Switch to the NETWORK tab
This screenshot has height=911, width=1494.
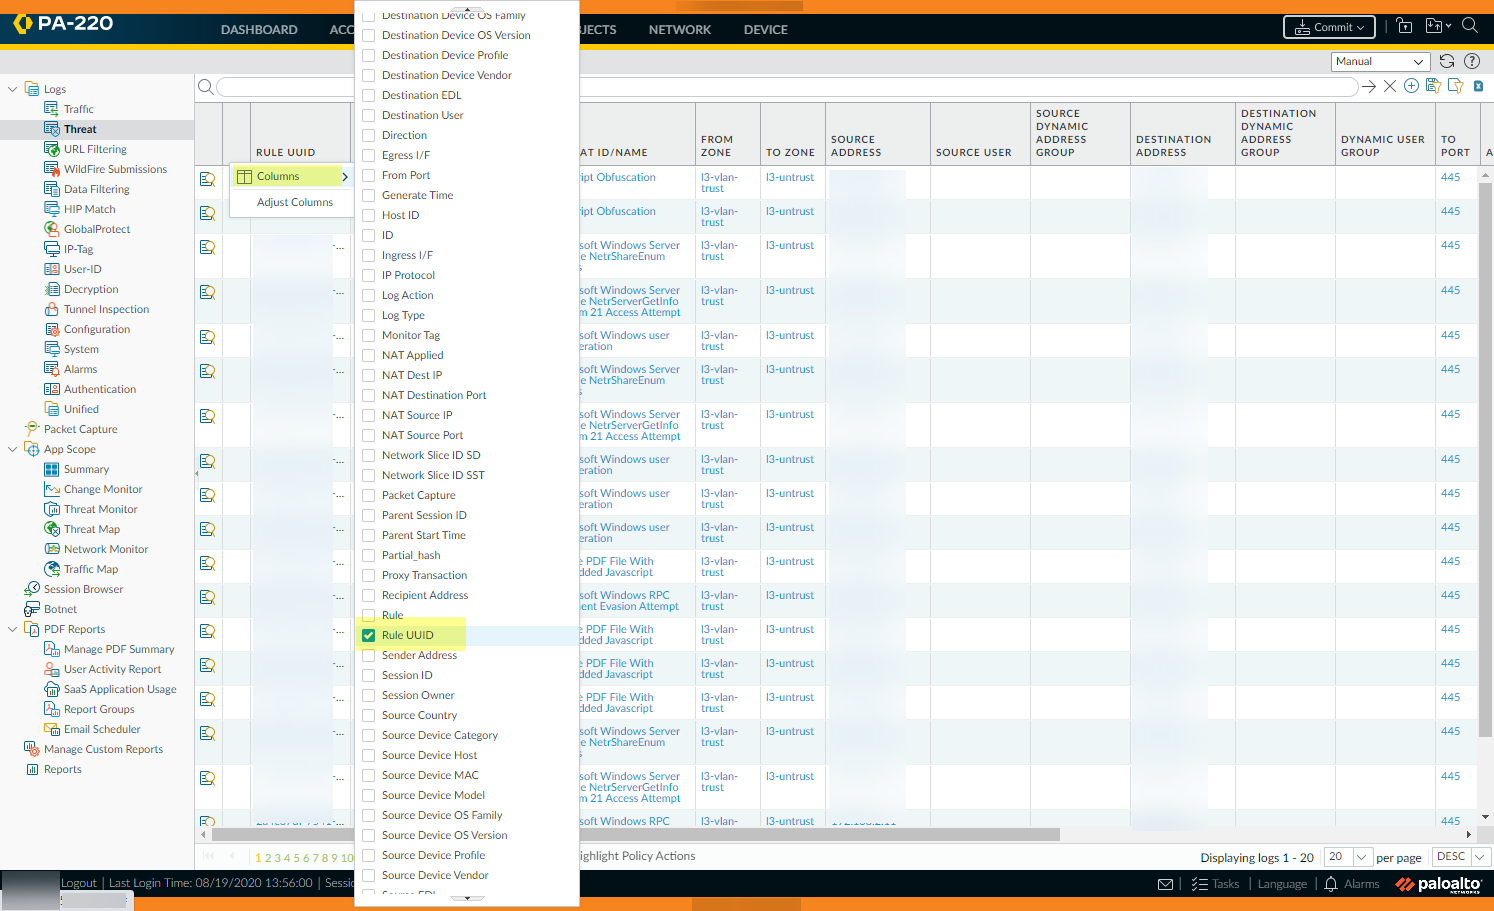(679, 30)
